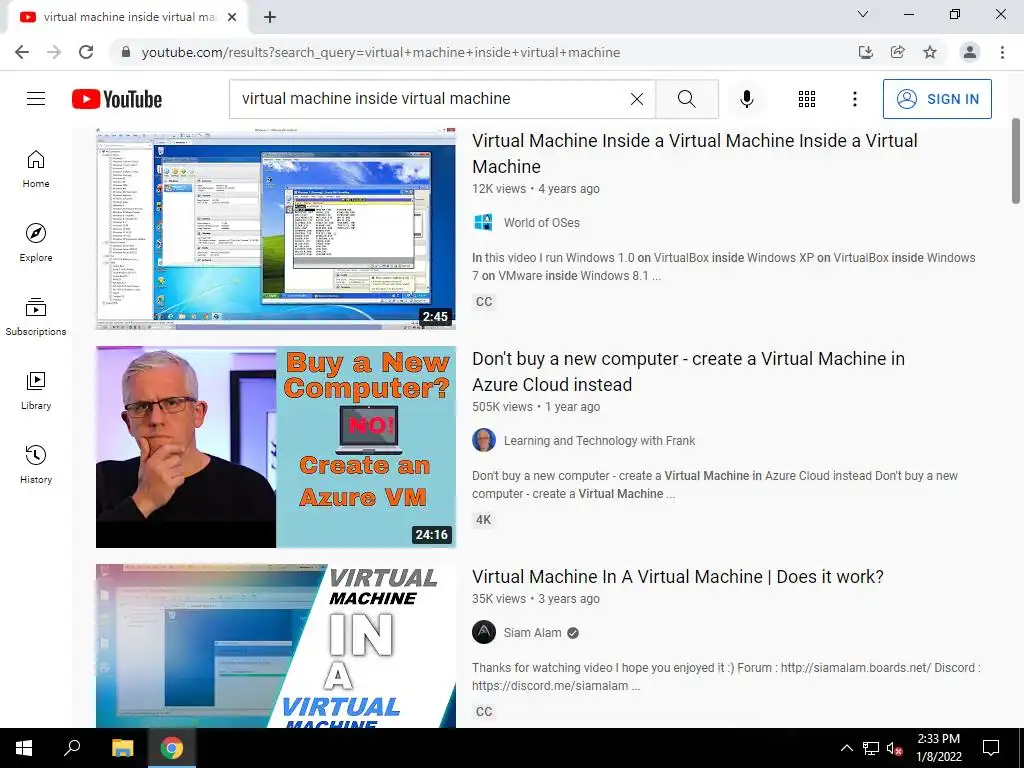Open the Chrome profile avatar icon
The width and height of the screenshot is (1024, 768).
(970, 52)
